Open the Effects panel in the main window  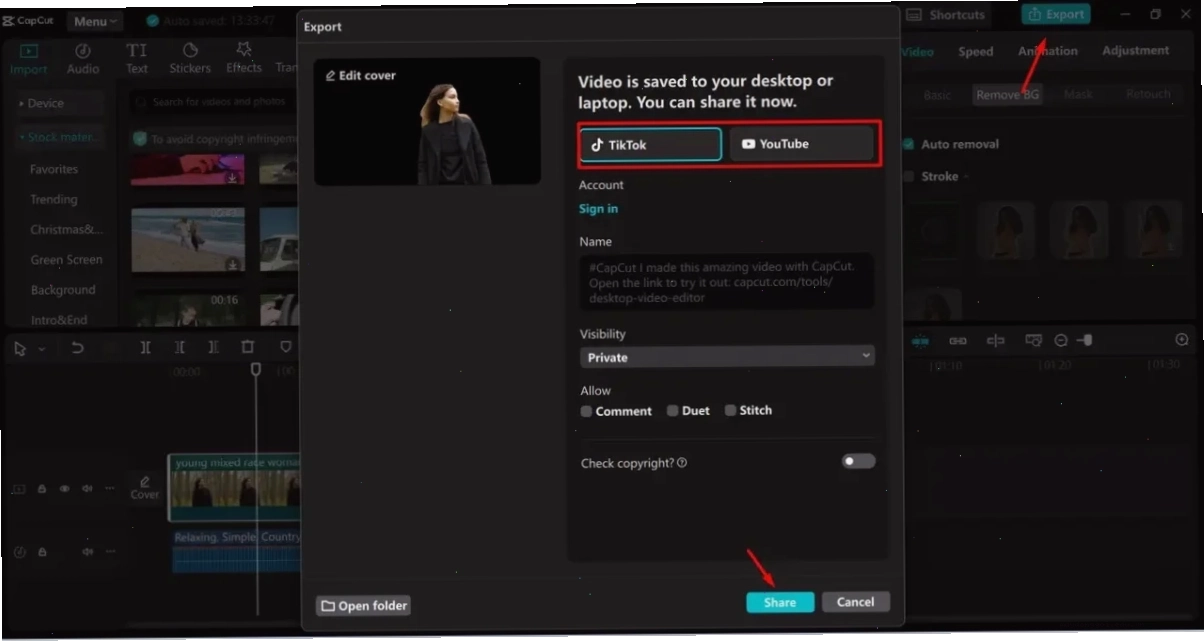(x=243, y=59)
